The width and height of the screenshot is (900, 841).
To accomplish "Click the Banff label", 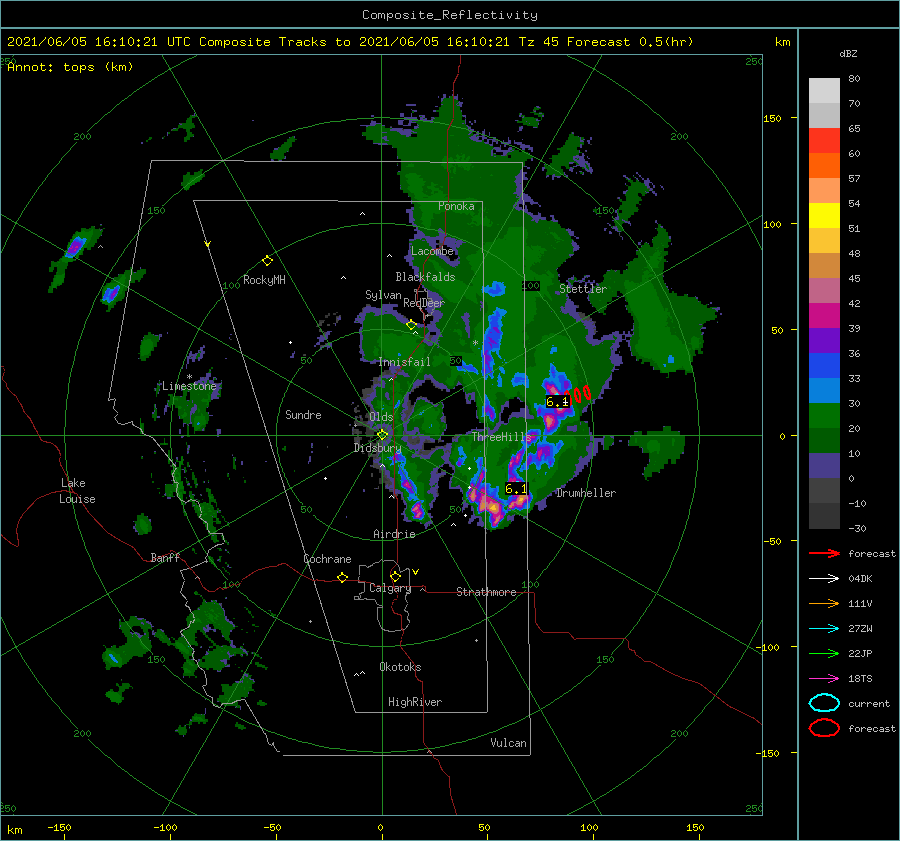I will click(x=165, y=558).
